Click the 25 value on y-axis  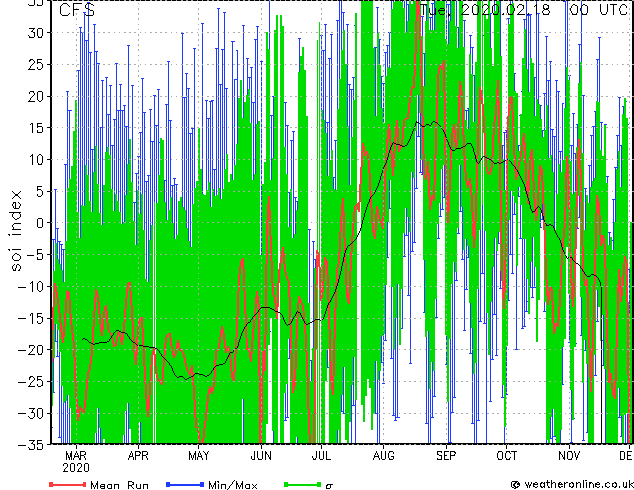click(x=36, y=64)
